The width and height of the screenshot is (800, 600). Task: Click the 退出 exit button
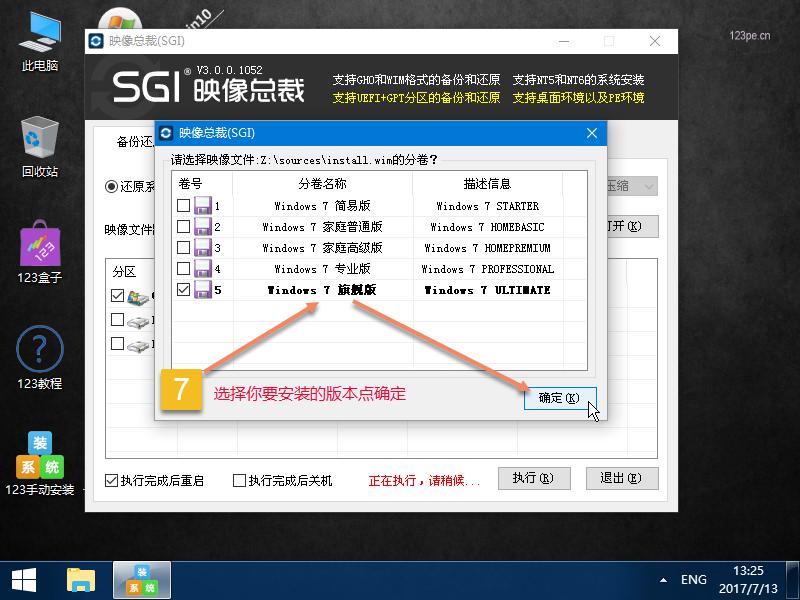coord(622,478)
